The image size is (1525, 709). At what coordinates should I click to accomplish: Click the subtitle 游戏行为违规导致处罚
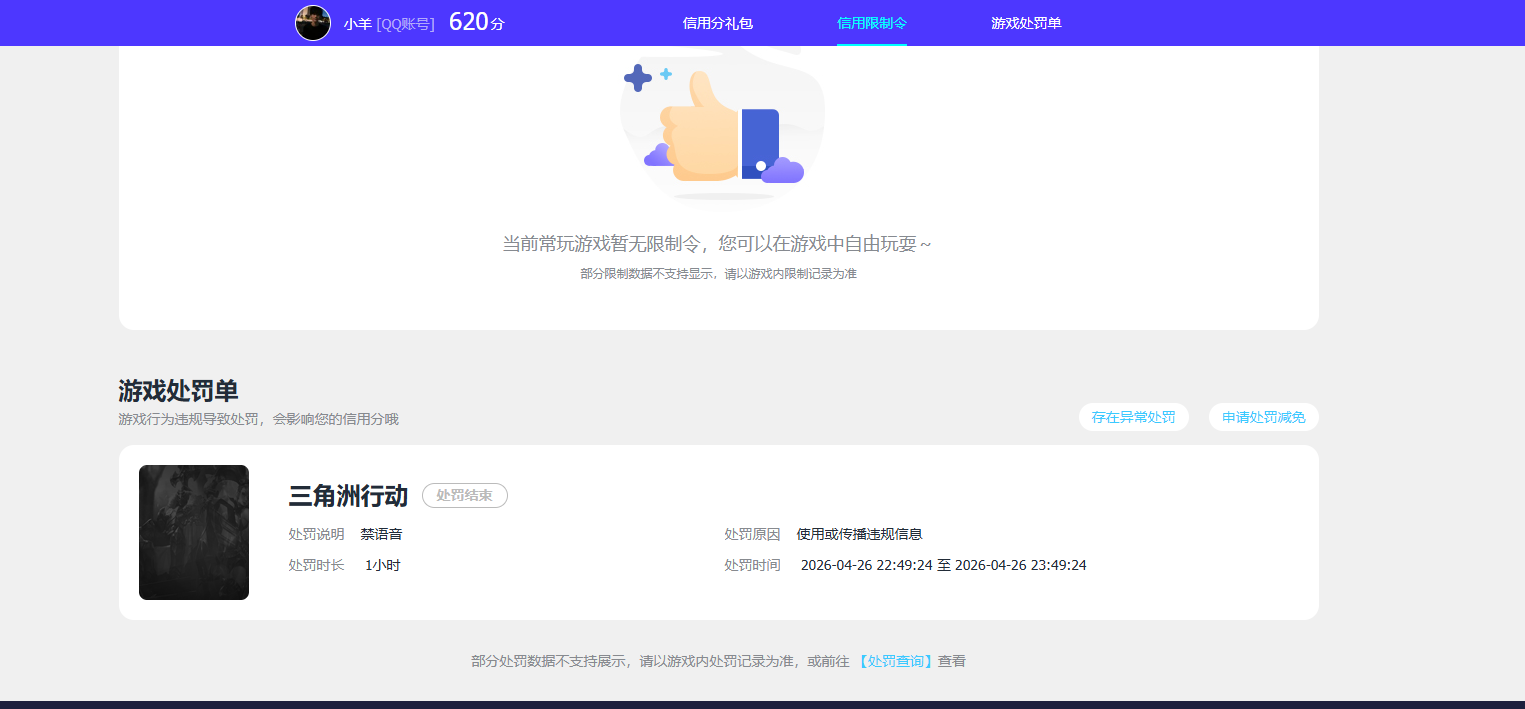click(258, 419)
